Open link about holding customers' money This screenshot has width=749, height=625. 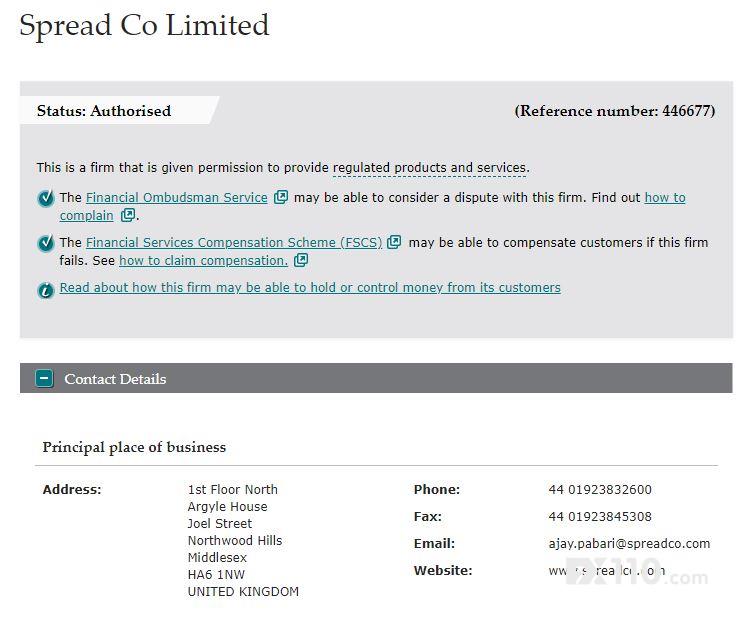pos(310,288)
